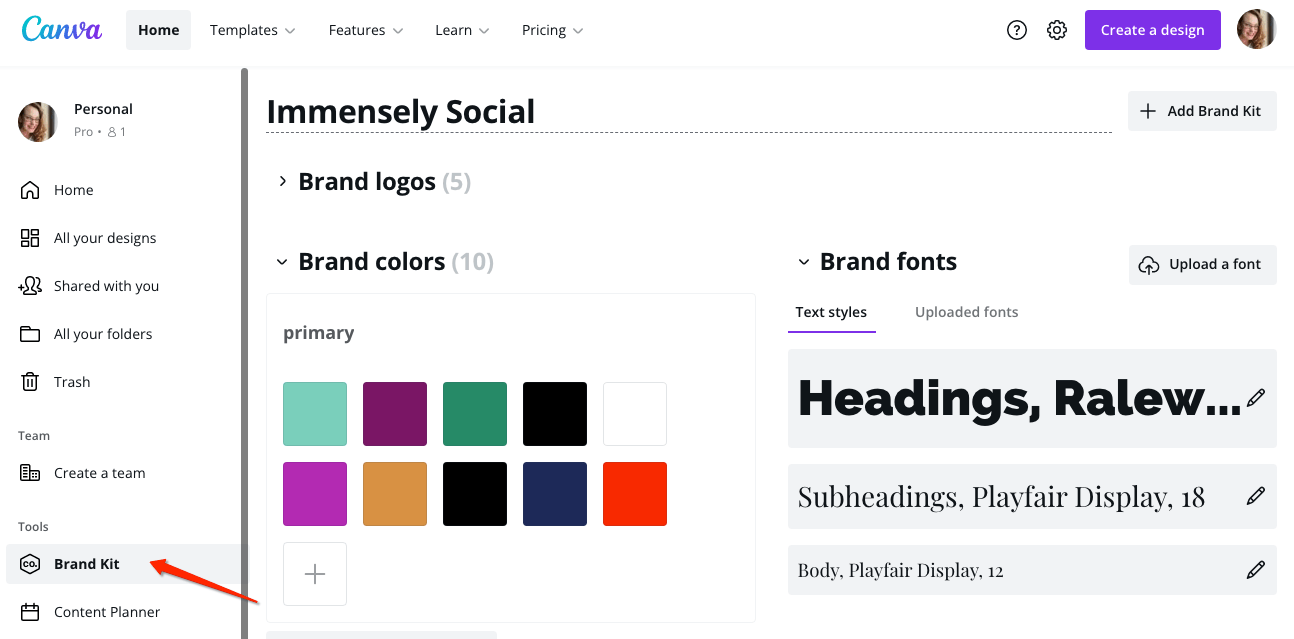Click the Headings, Raleway text style row
This screenshot has height=639, width=1294.
coord(1032,398)
